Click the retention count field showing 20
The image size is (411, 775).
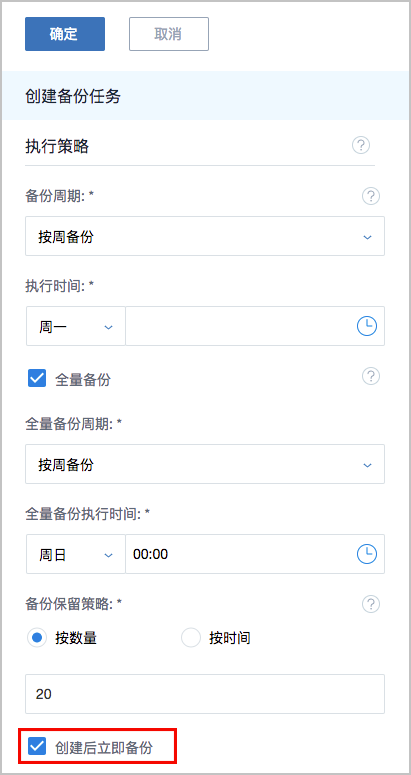205,694
